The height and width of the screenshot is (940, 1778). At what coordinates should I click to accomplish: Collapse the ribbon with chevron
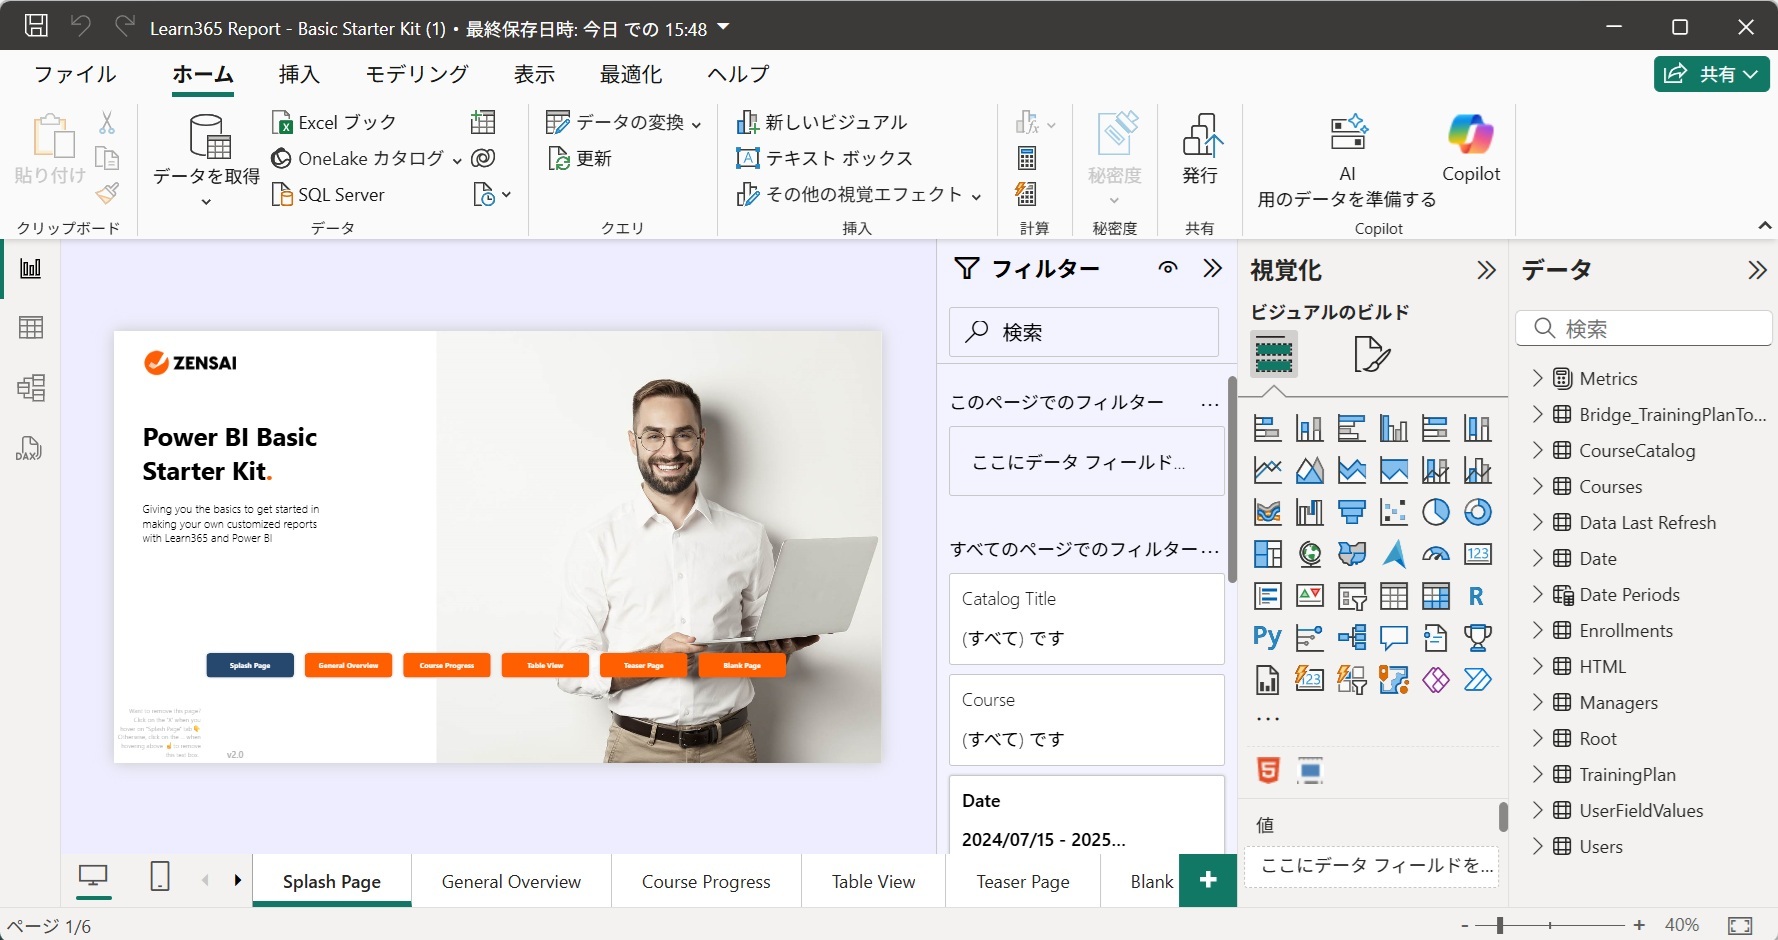[x=1764, y=226]
